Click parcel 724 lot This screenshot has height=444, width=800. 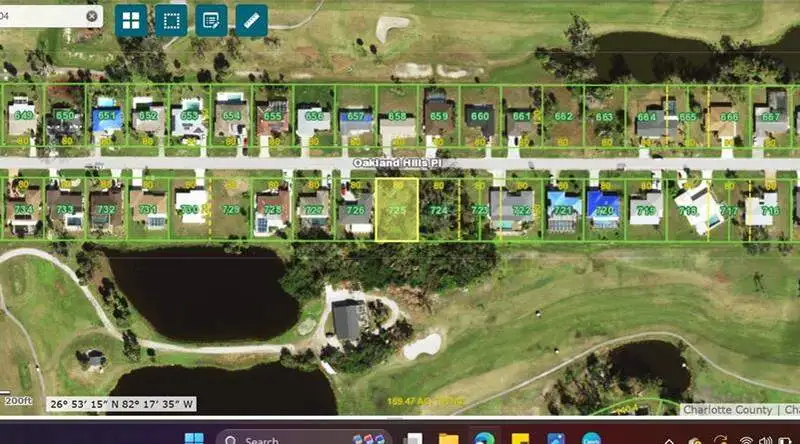tap(438, 211)
